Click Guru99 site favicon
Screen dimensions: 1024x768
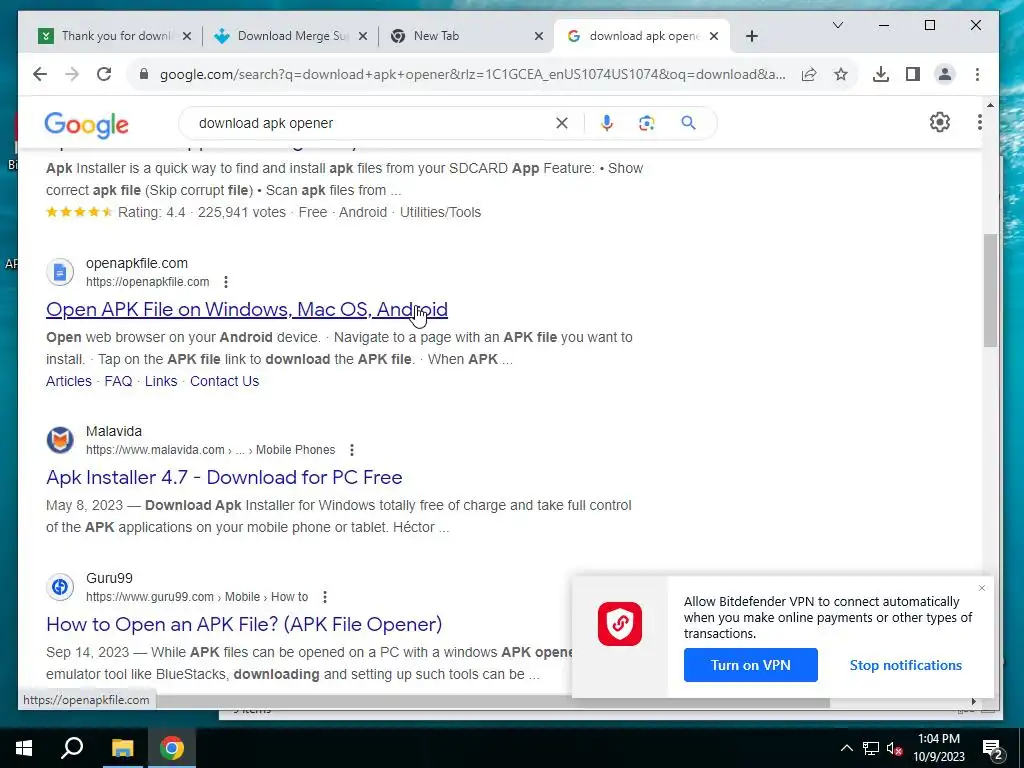[60, 587]
